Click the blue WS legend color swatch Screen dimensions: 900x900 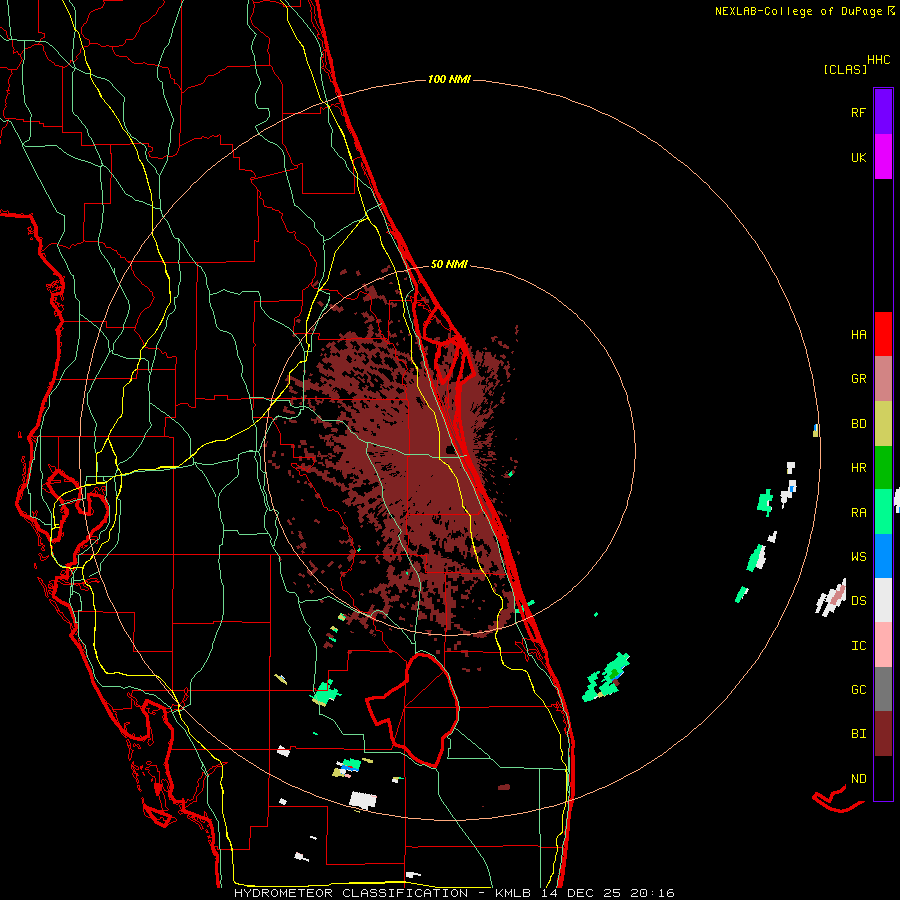pyautogui.click(x=883, y=556)
